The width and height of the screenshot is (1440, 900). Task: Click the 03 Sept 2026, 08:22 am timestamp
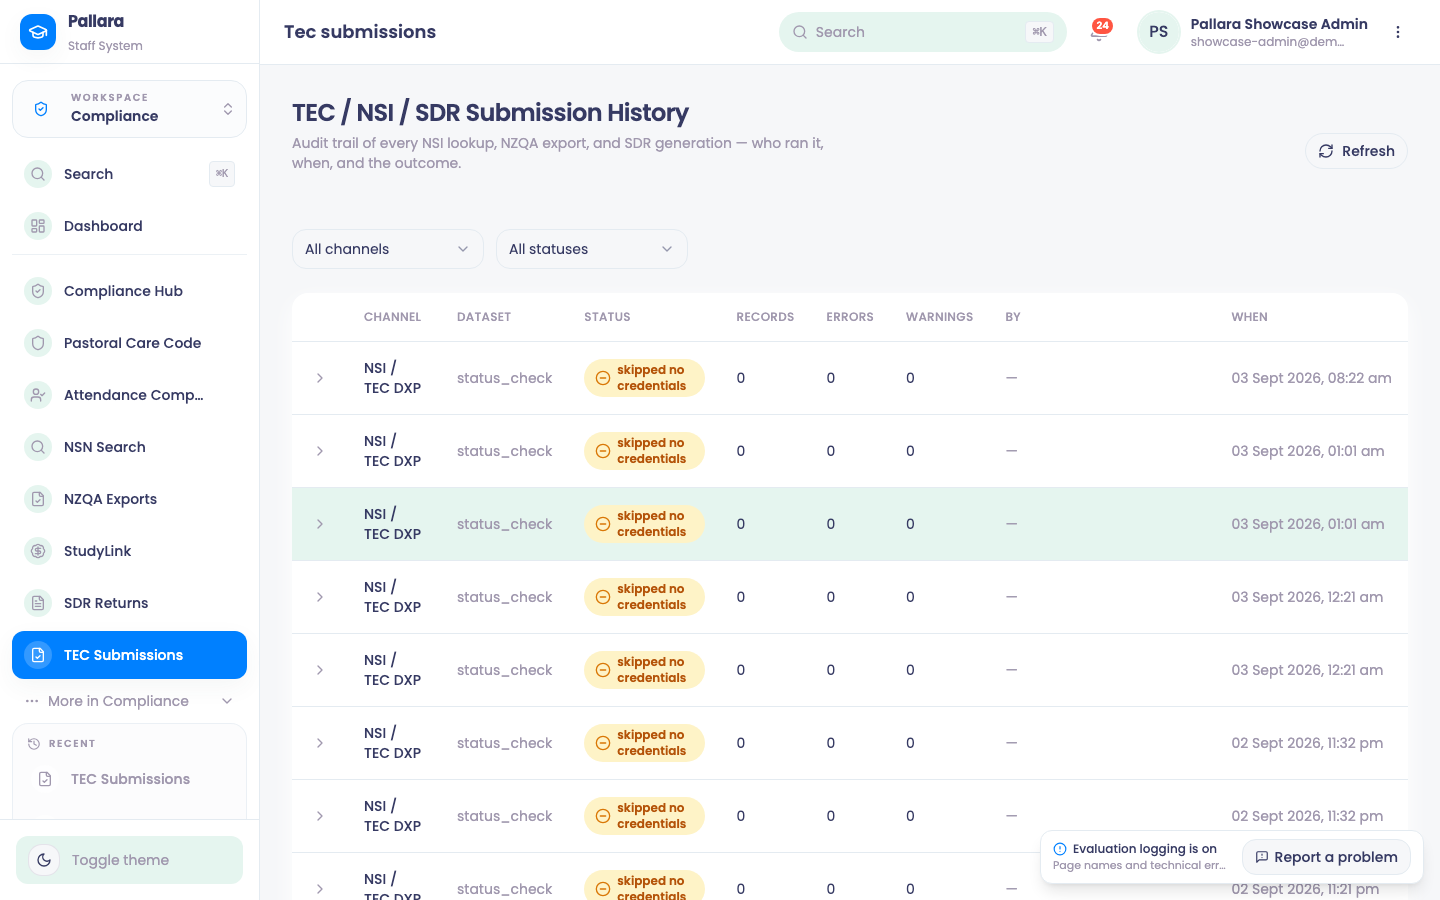[x=1311, y=378]
